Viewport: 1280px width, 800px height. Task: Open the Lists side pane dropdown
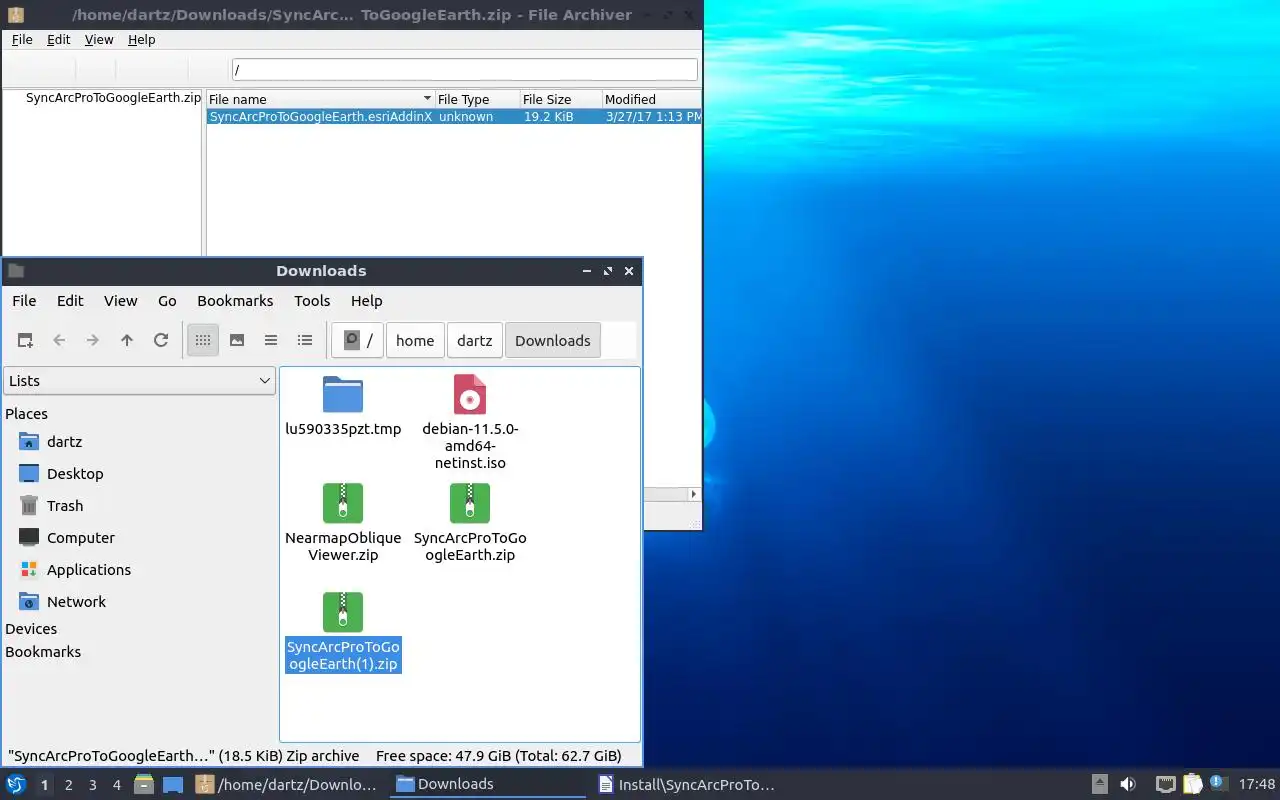tap(140, 380)
